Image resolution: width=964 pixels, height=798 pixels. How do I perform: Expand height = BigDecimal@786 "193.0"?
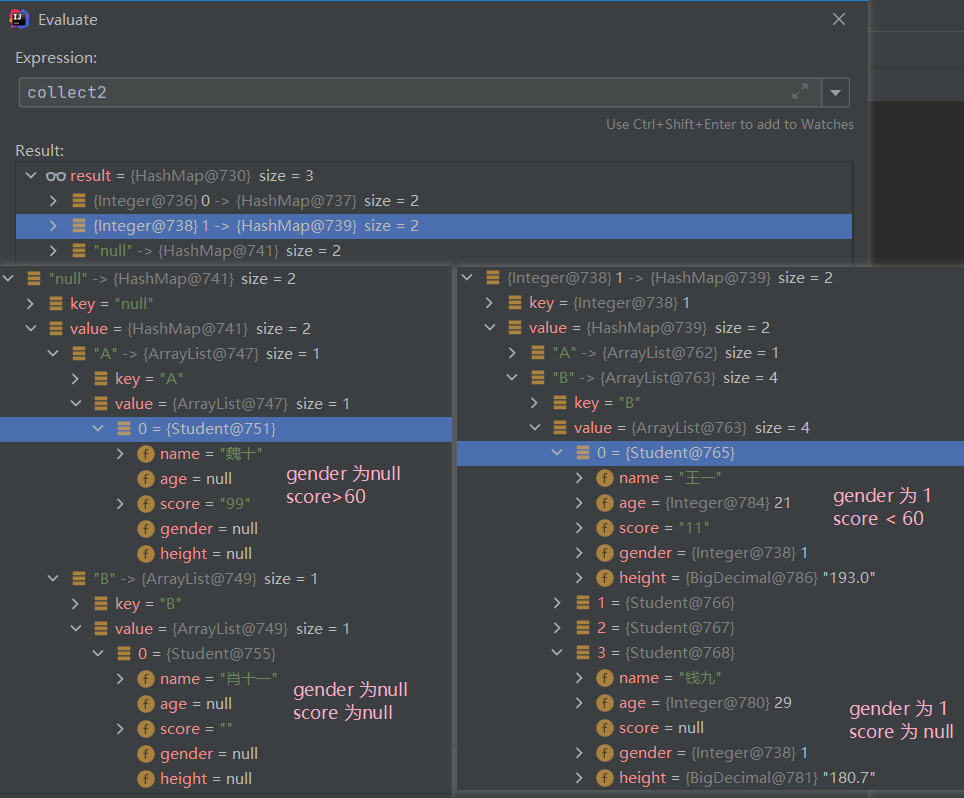coord(579,578)
